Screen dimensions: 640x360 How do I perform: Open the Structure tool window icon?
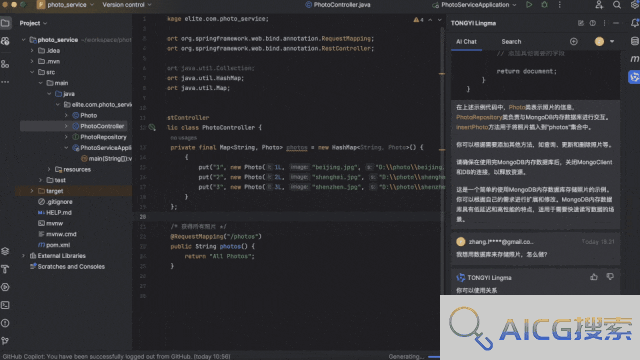[5, 64]
